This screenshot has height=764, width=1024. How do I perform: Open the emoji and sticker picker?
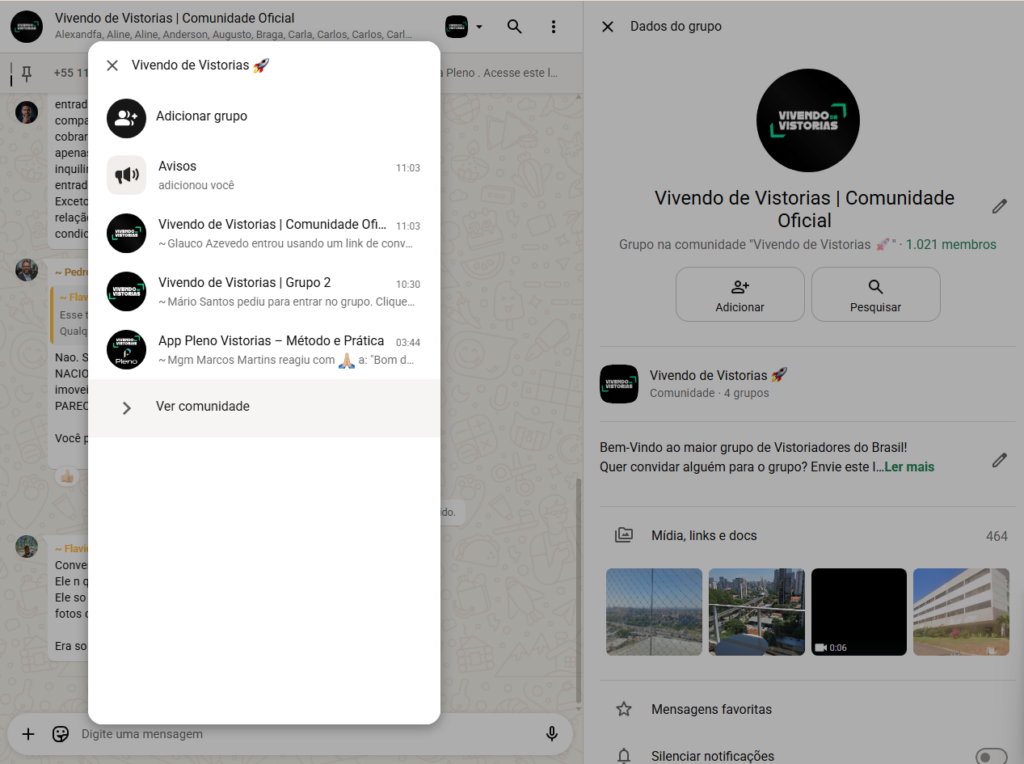point(61,734)
